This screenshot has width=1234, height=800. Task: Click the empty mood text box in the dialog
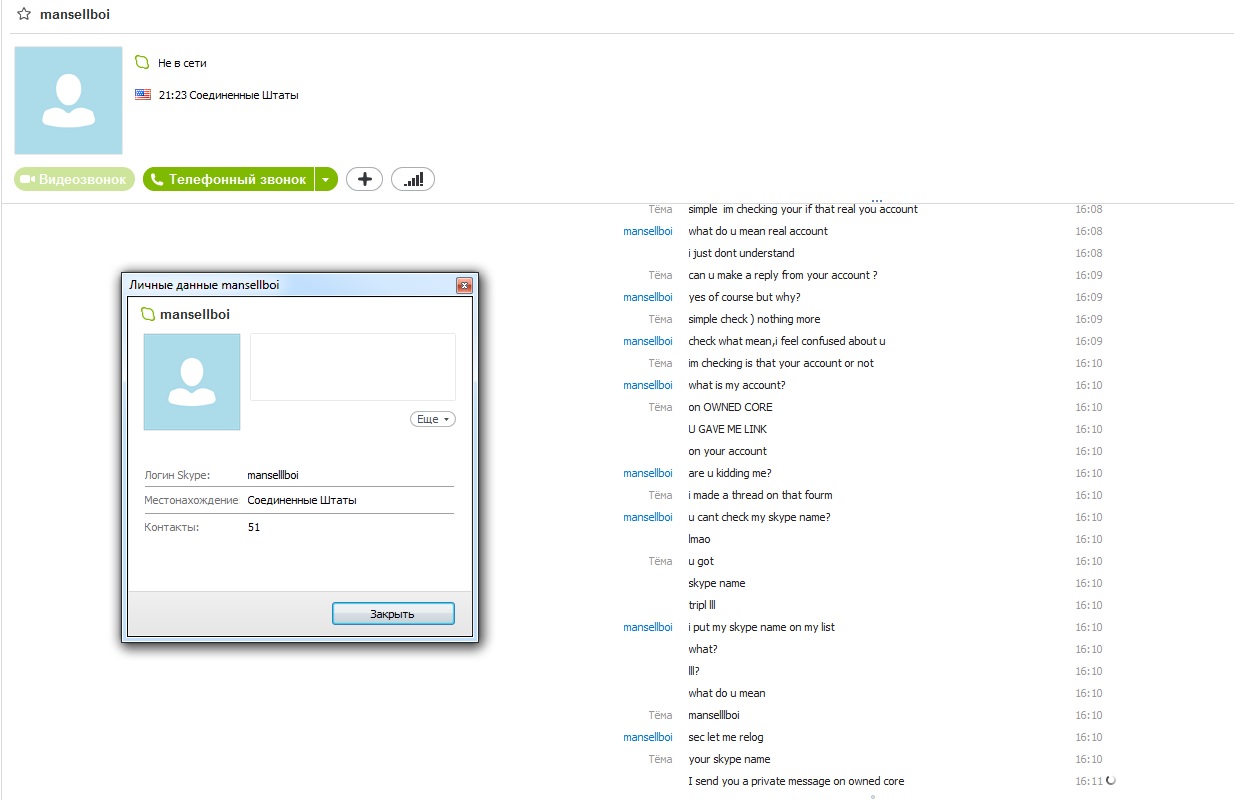[353, 367]
